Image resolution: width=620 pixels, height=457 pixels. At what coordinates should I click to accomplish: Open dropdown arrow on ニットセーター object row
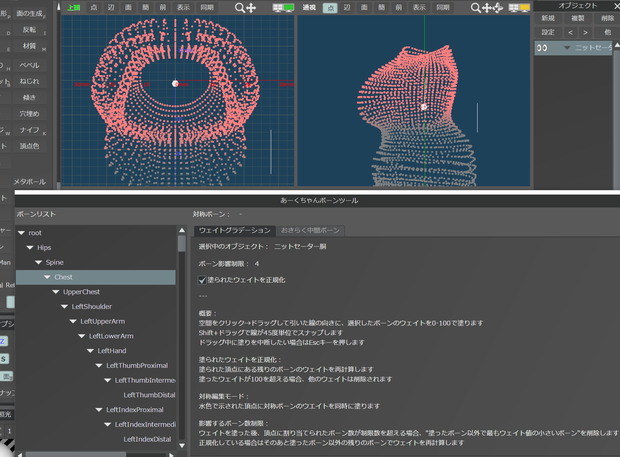click(567, 48)
